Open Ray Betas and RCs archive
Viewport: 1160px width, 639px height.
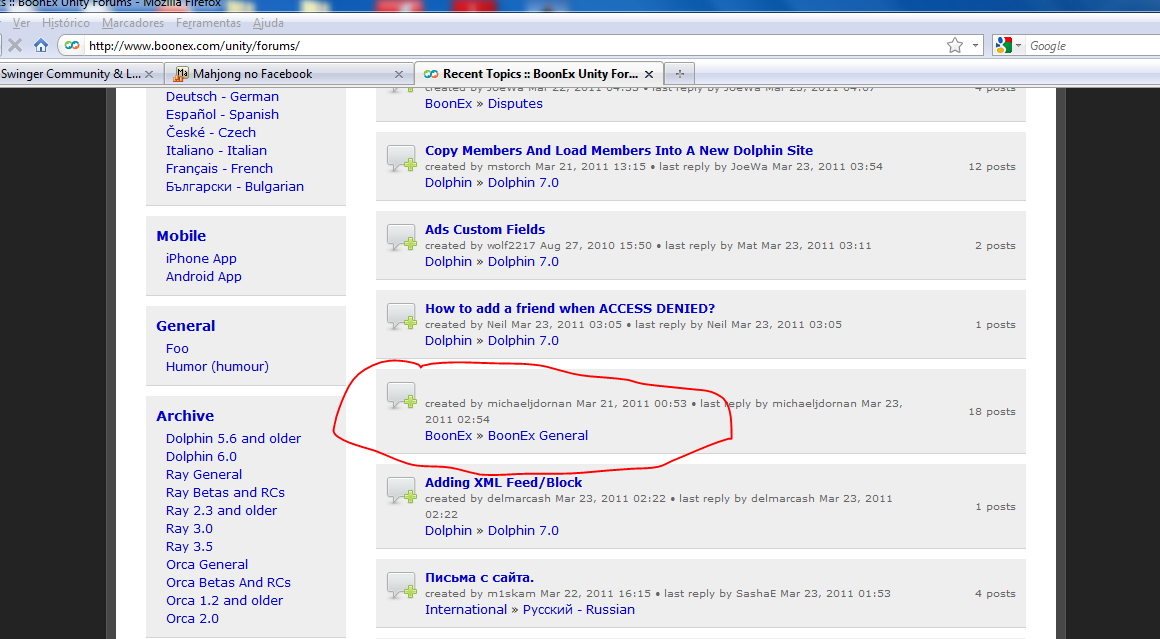[x=225, y=493]
